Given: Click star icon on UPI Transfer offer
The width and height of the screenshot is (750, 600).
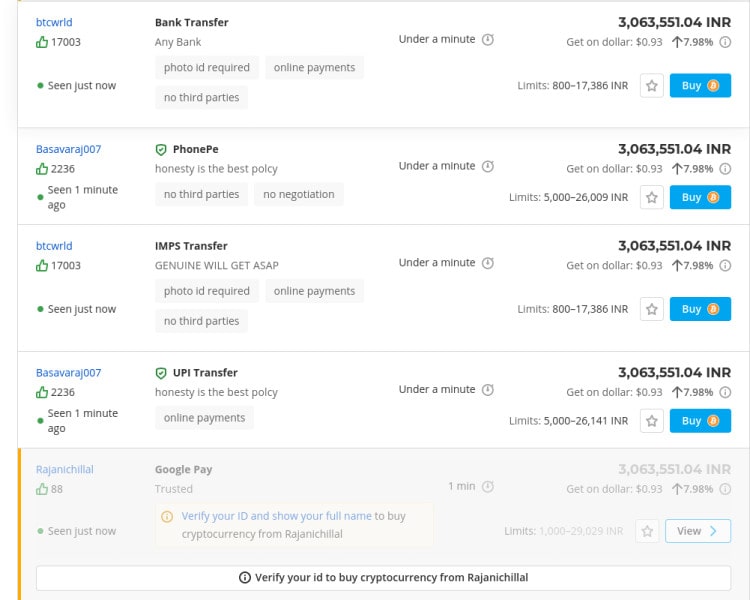Looking at the screenshot, I should pyautogui.click(x=652, y=421).
